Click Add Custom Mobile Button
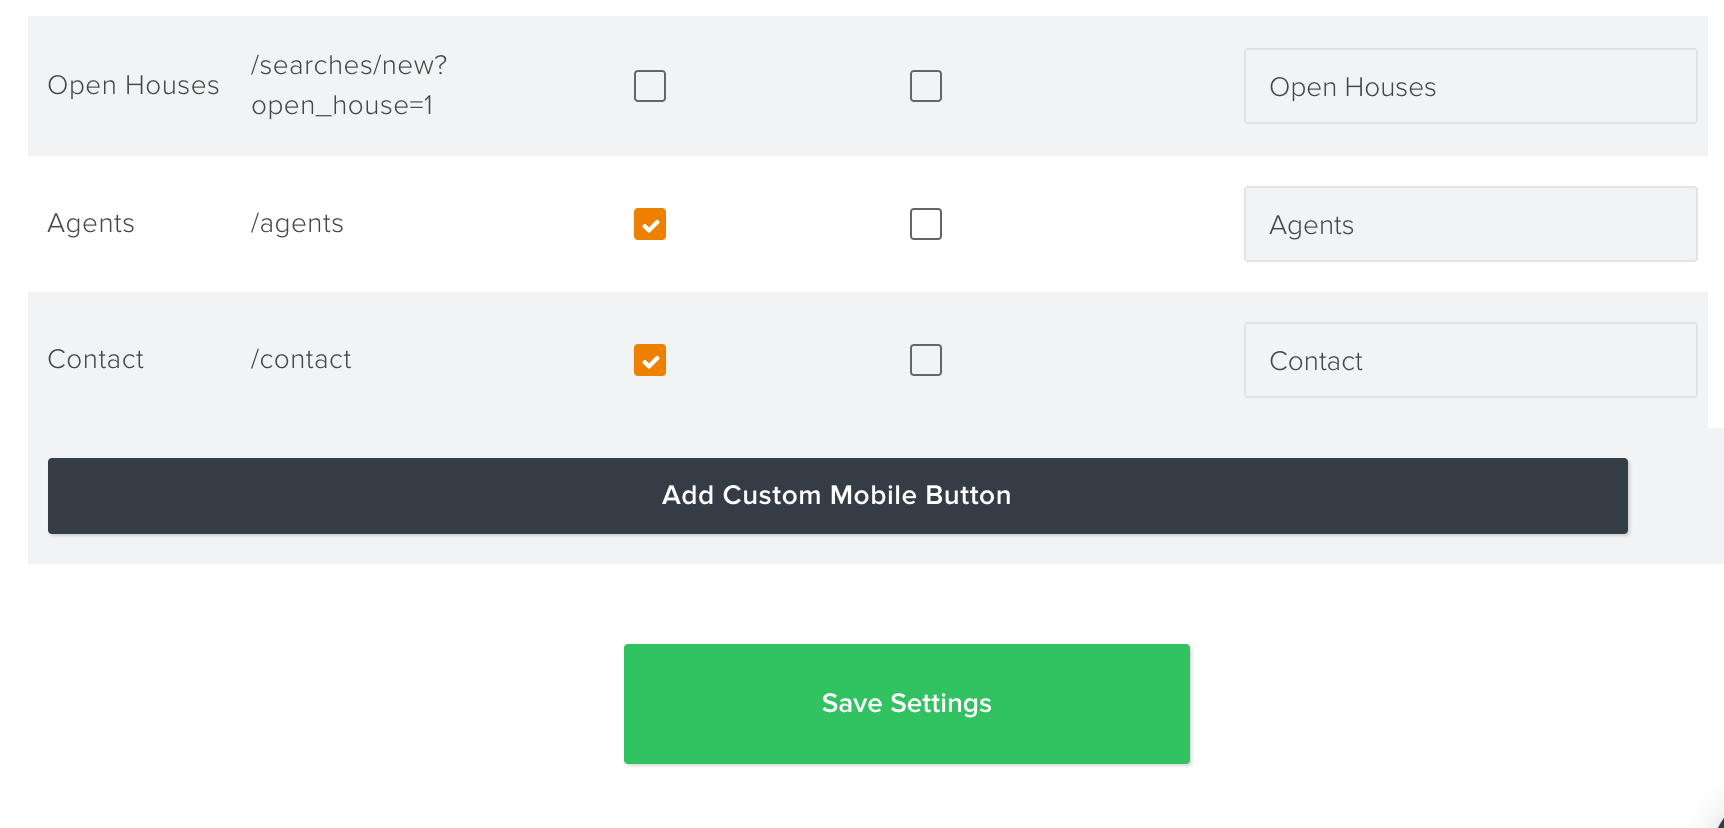 click(x=838, y=496)
